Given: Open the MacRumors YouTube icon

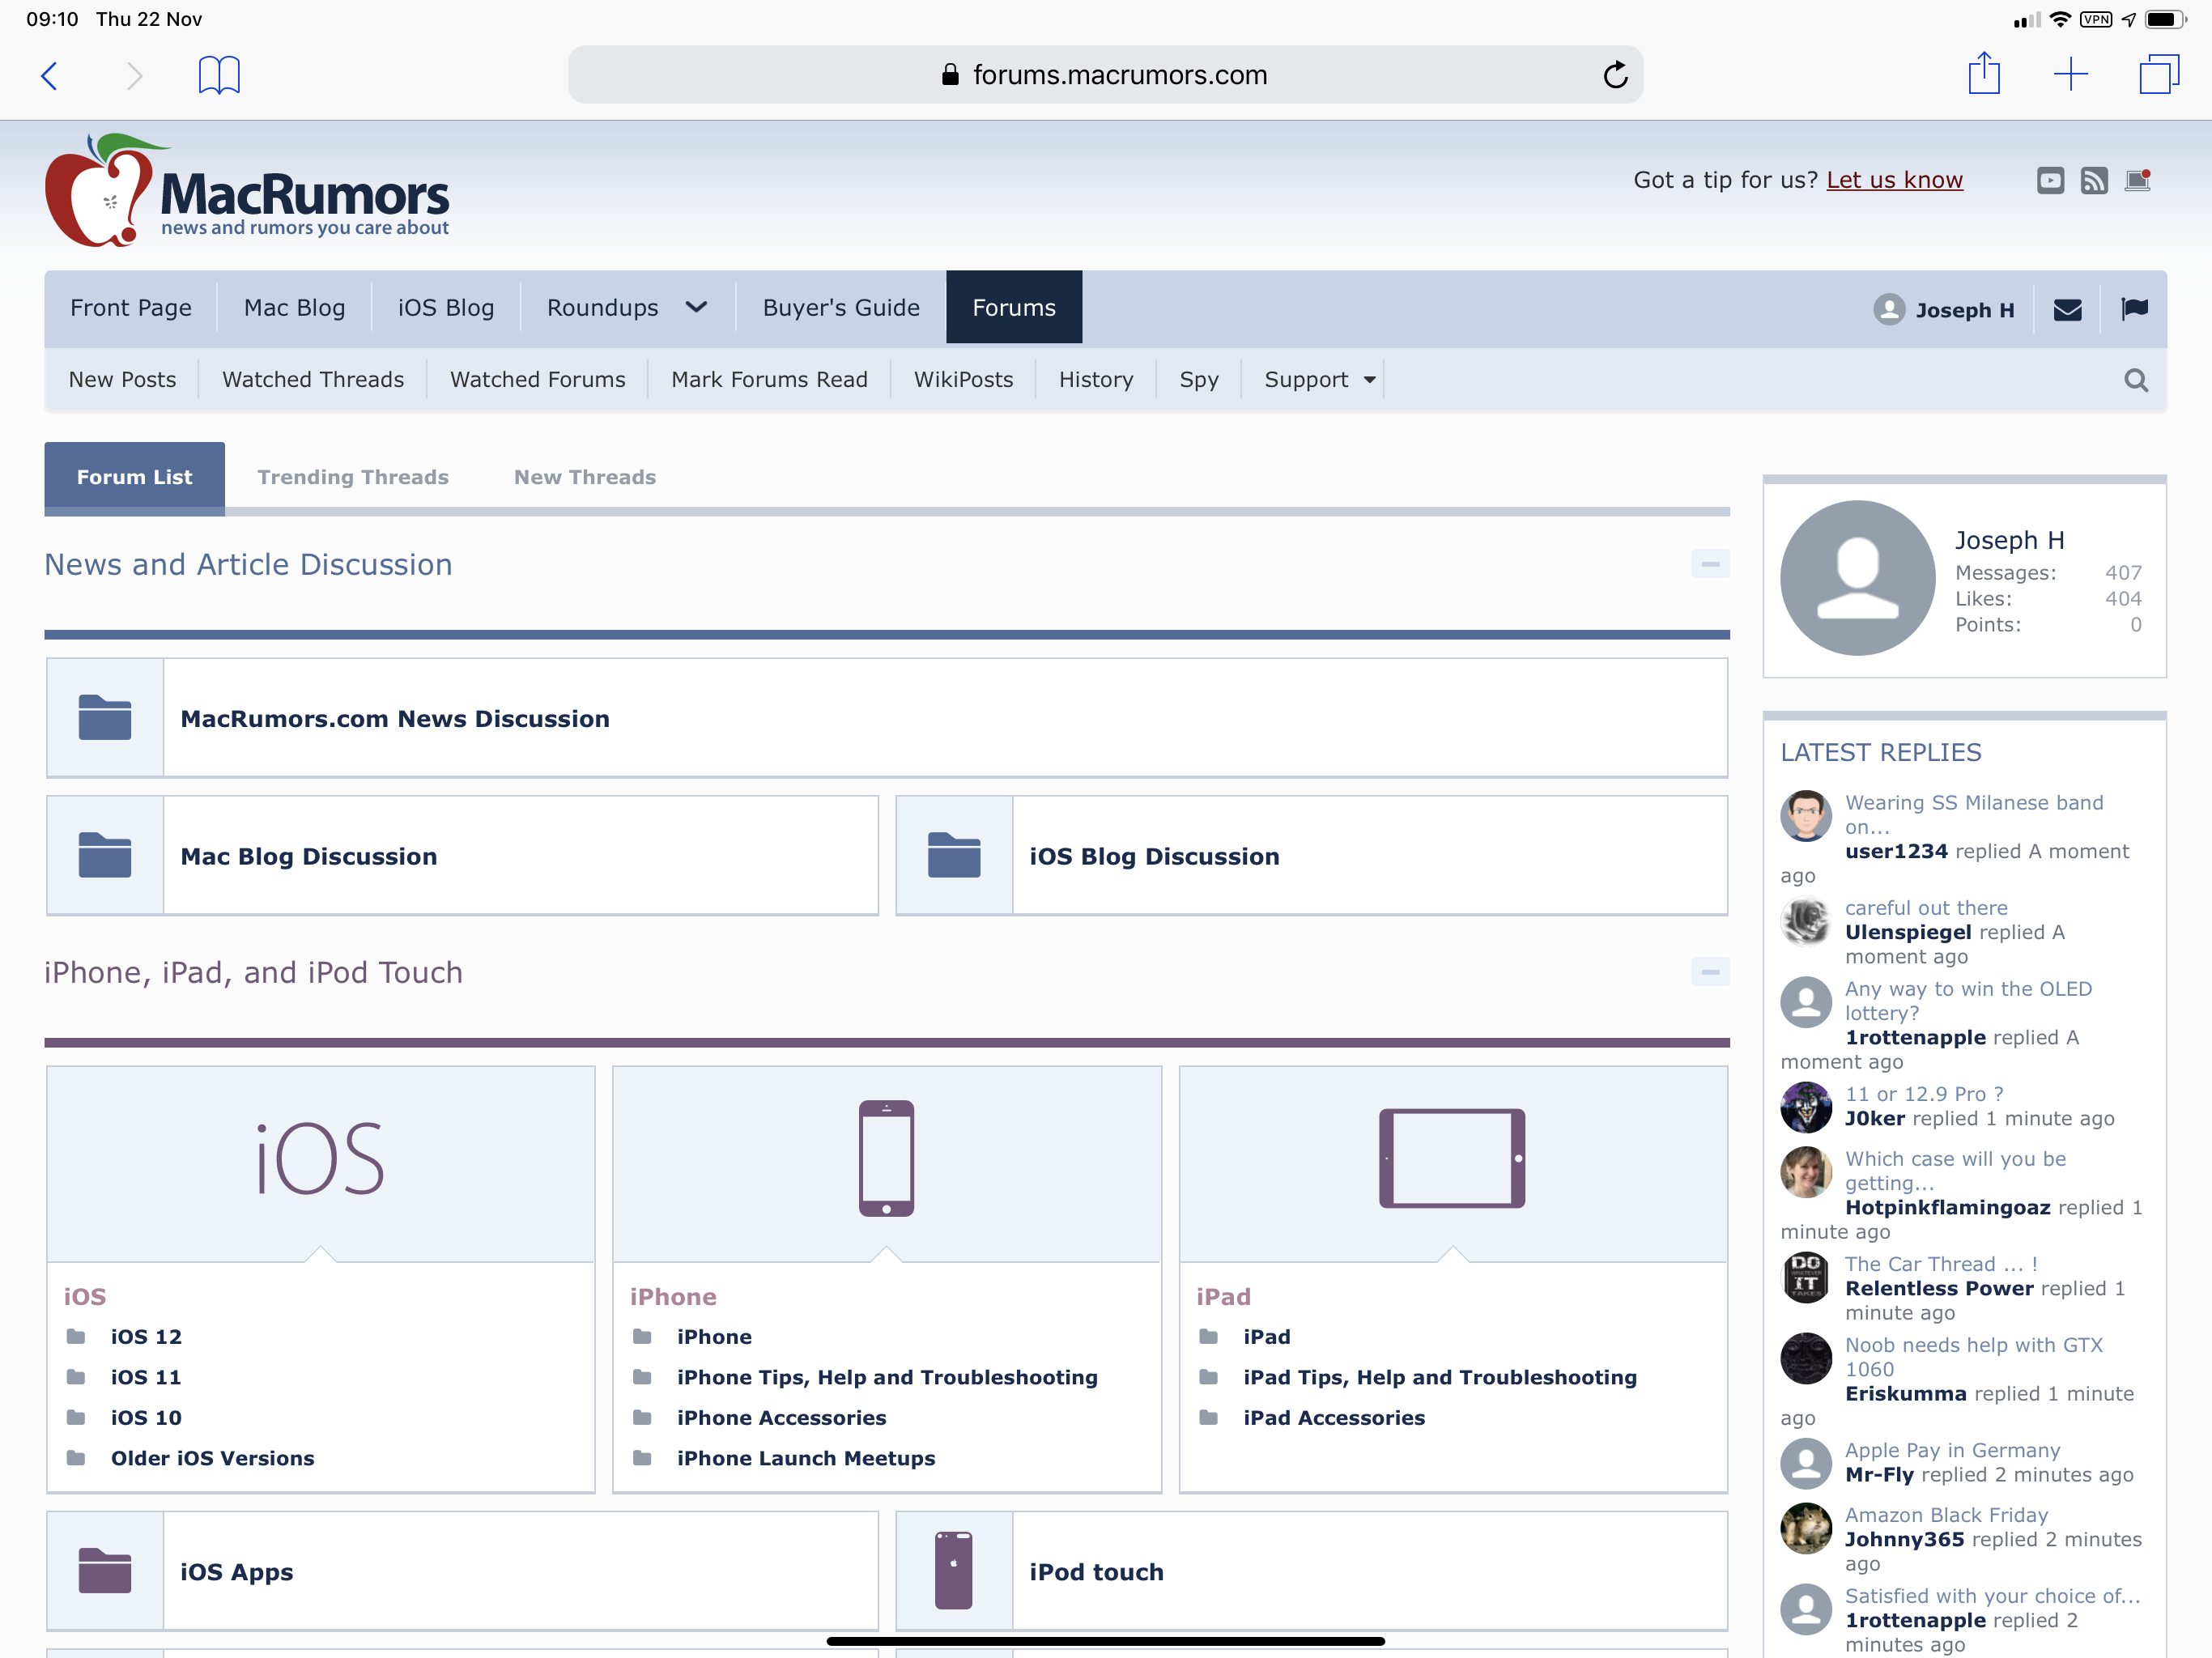Looking at the screenshot, I should point(2050,180).
